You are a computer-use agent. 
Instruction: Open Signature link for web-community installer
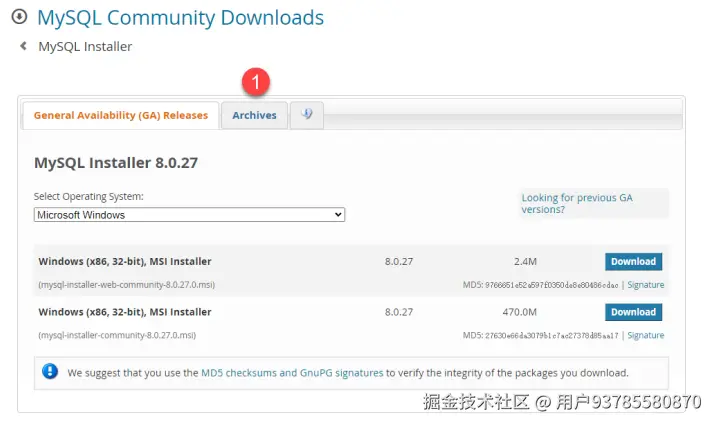[x=646, y=285]
